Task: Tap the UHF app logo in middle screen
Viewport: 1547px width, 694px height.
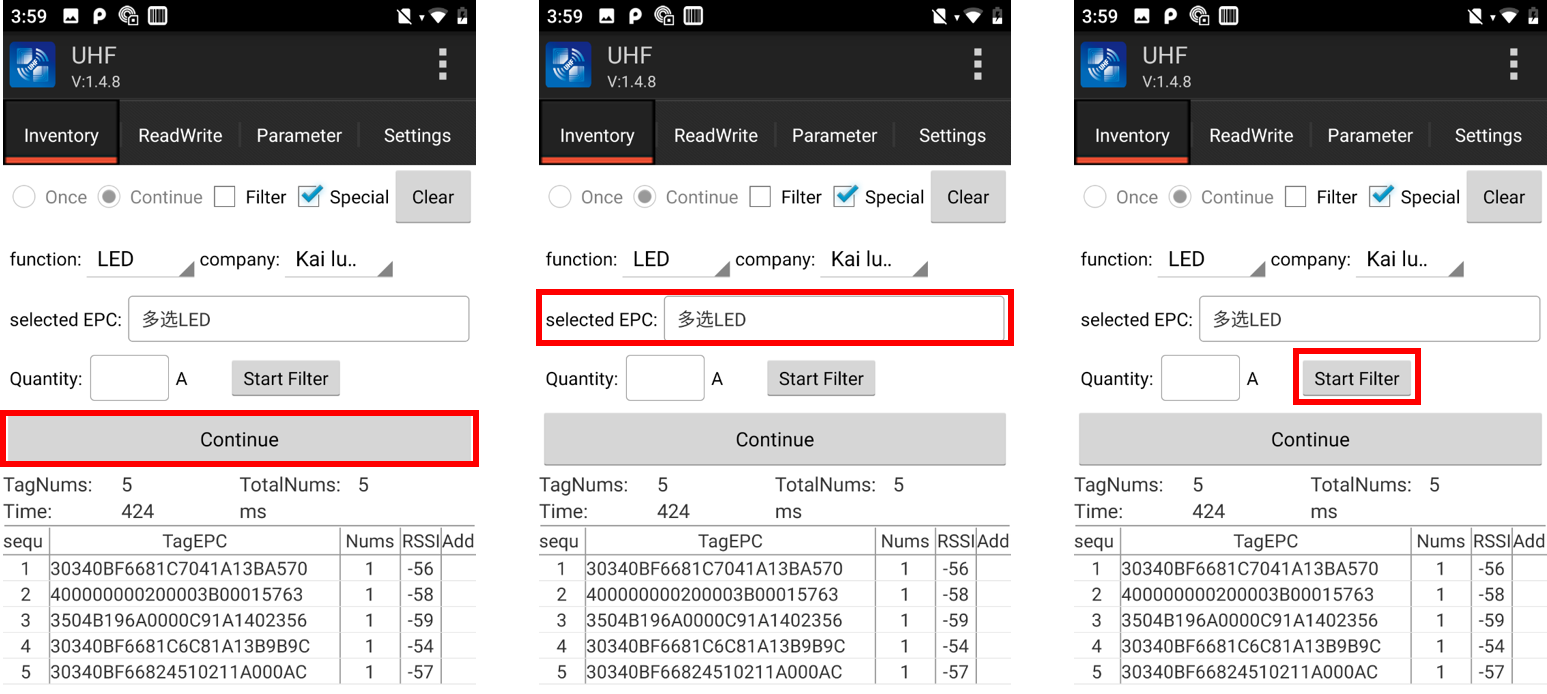Action: (x=568, y=66)
